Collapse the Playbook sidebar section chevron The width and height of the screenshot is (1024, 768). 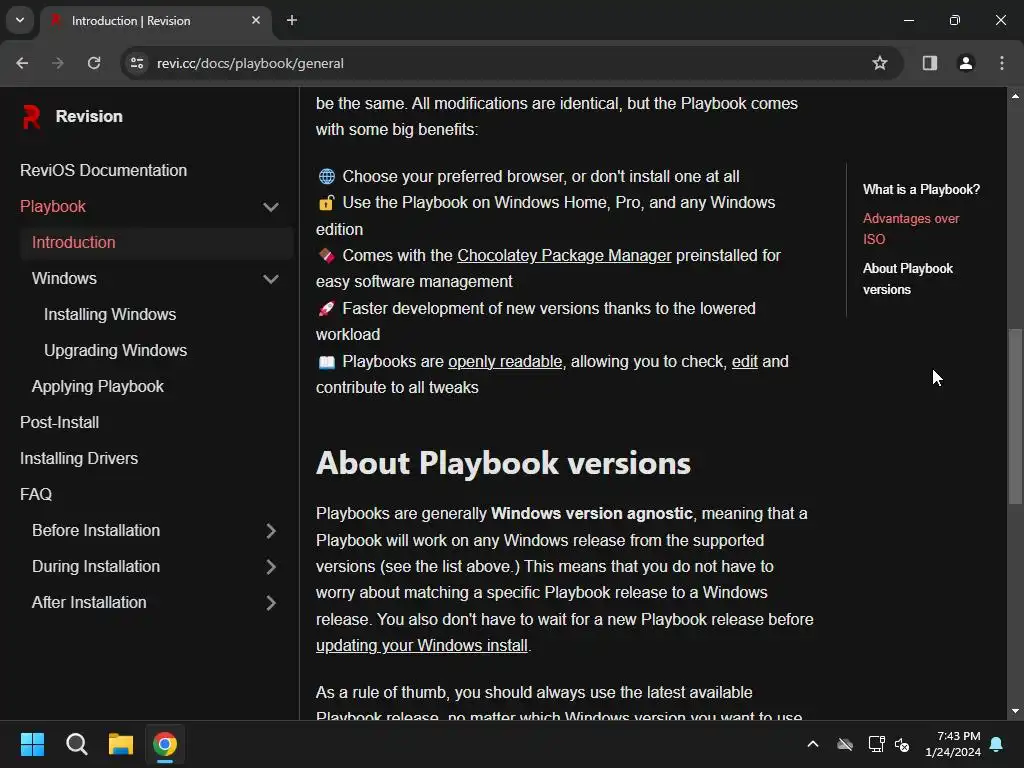click(271, 207)
